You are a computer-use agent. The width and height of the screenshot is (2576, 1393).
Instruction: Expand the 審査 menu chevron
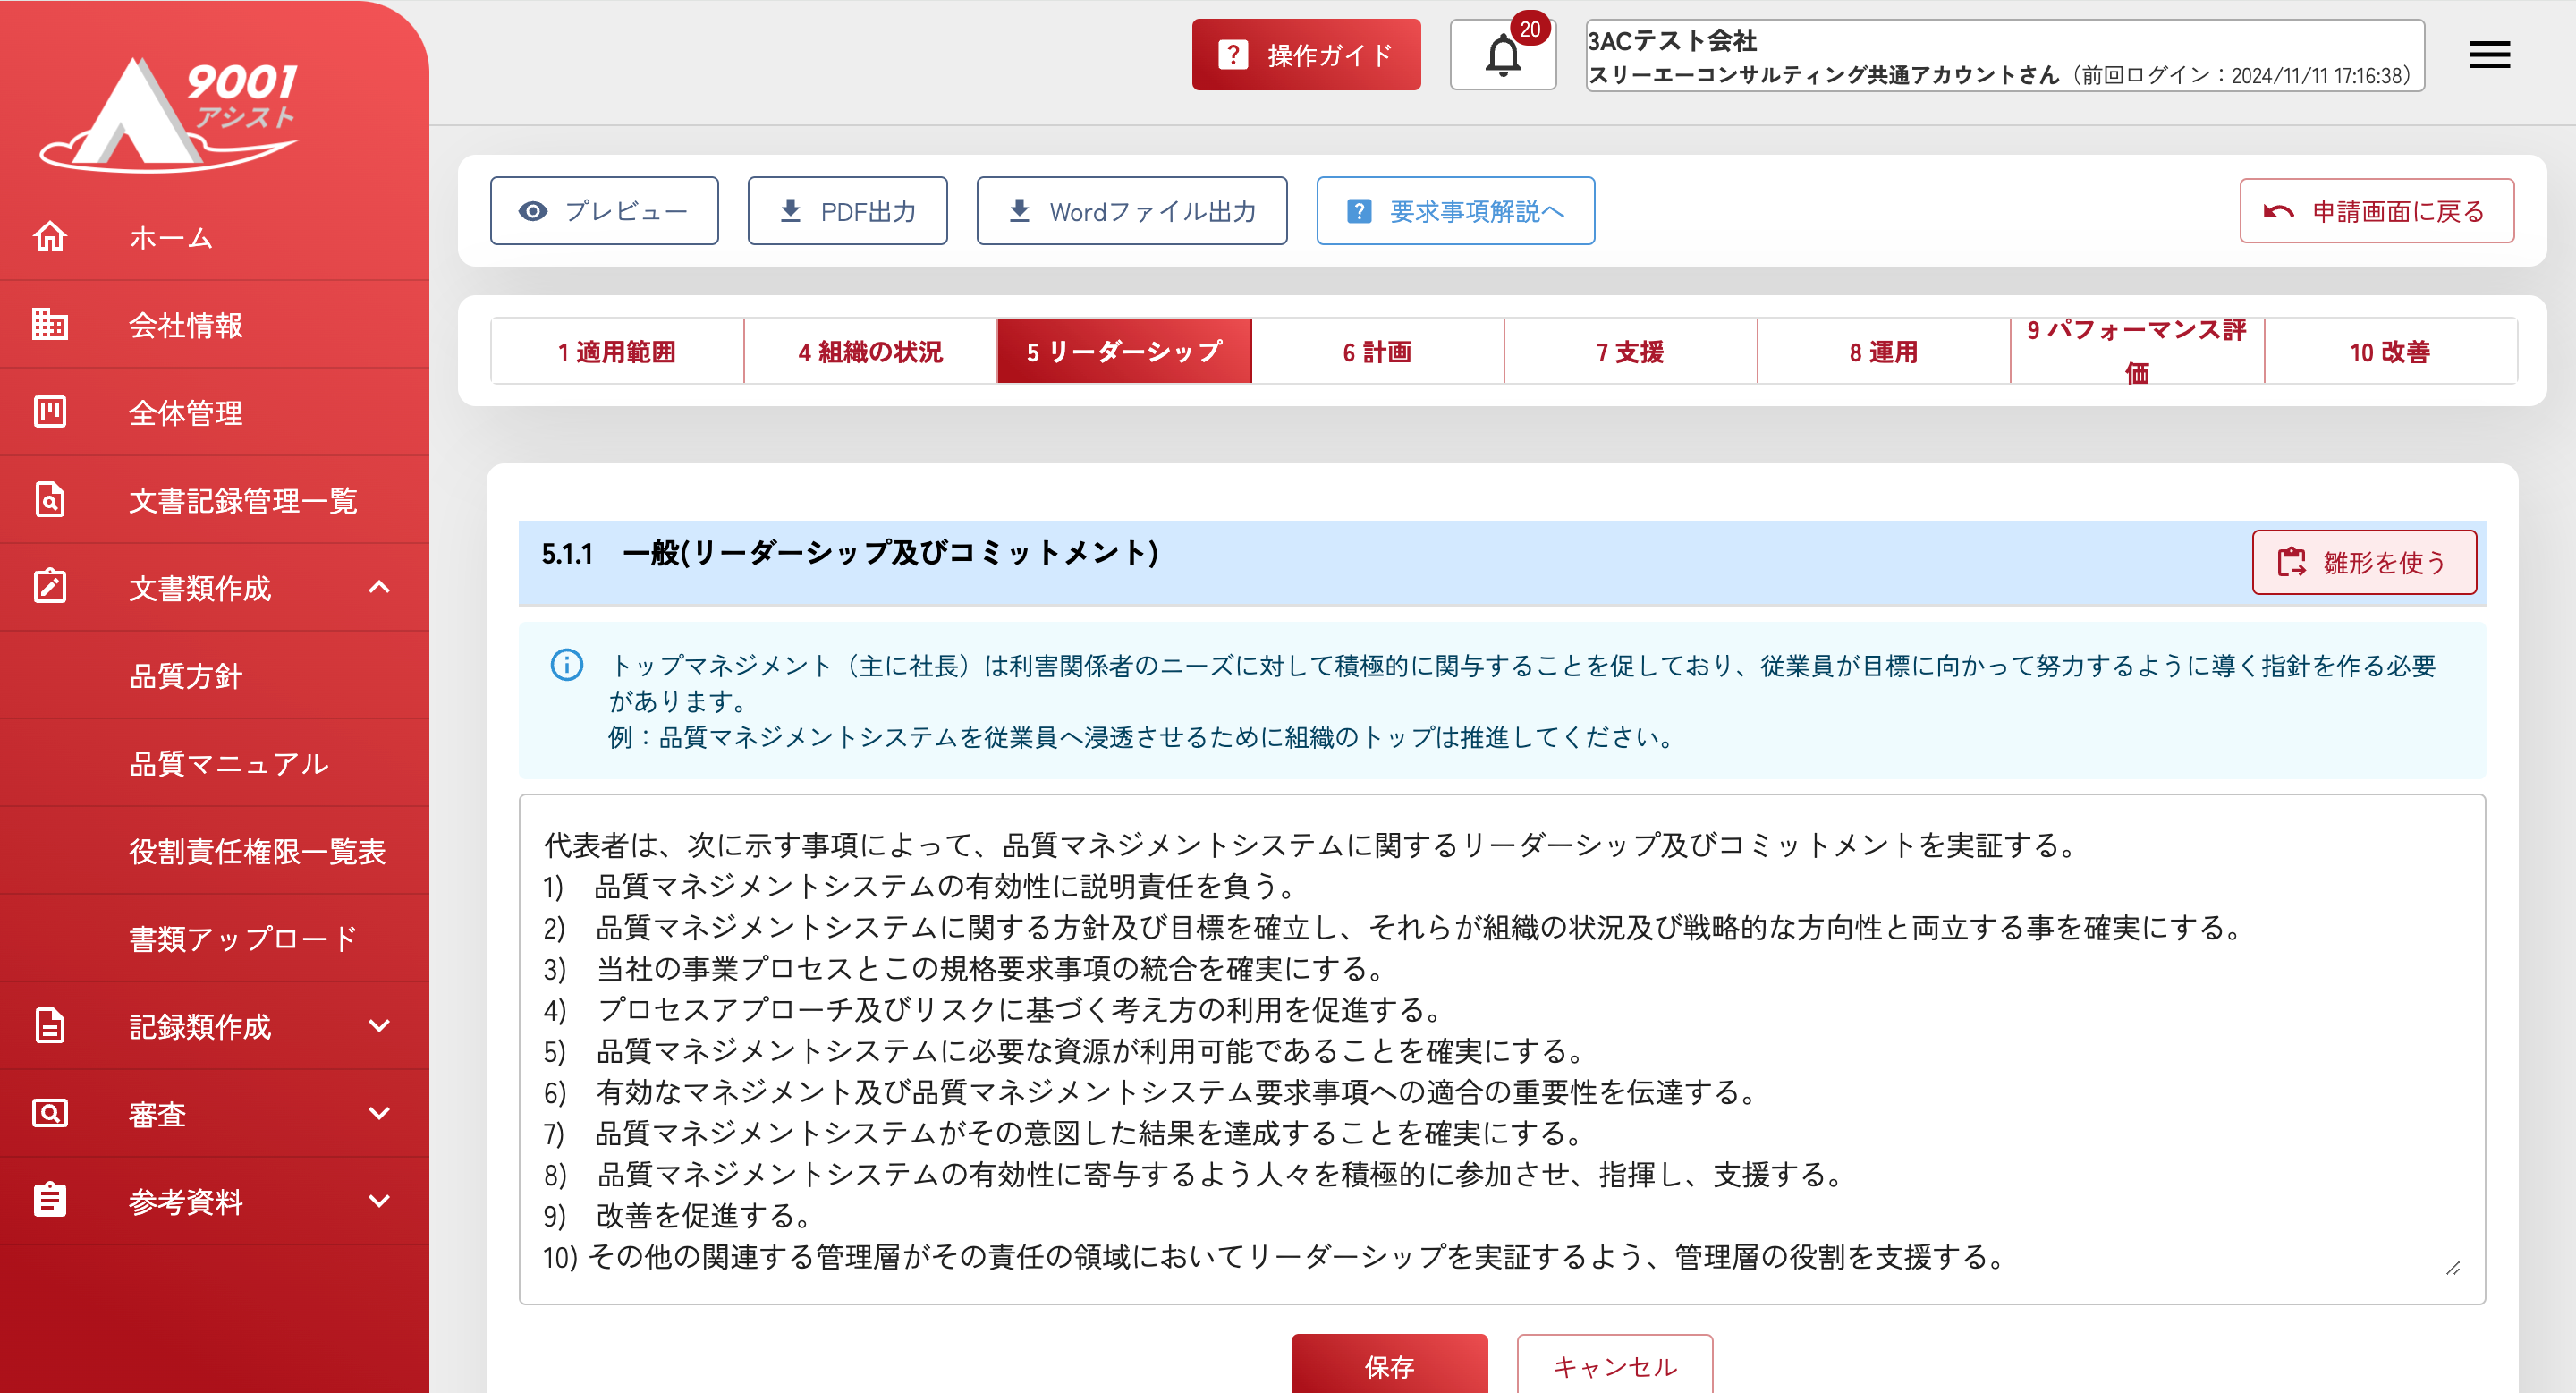pyautogui.click(x=379, y=1113)
